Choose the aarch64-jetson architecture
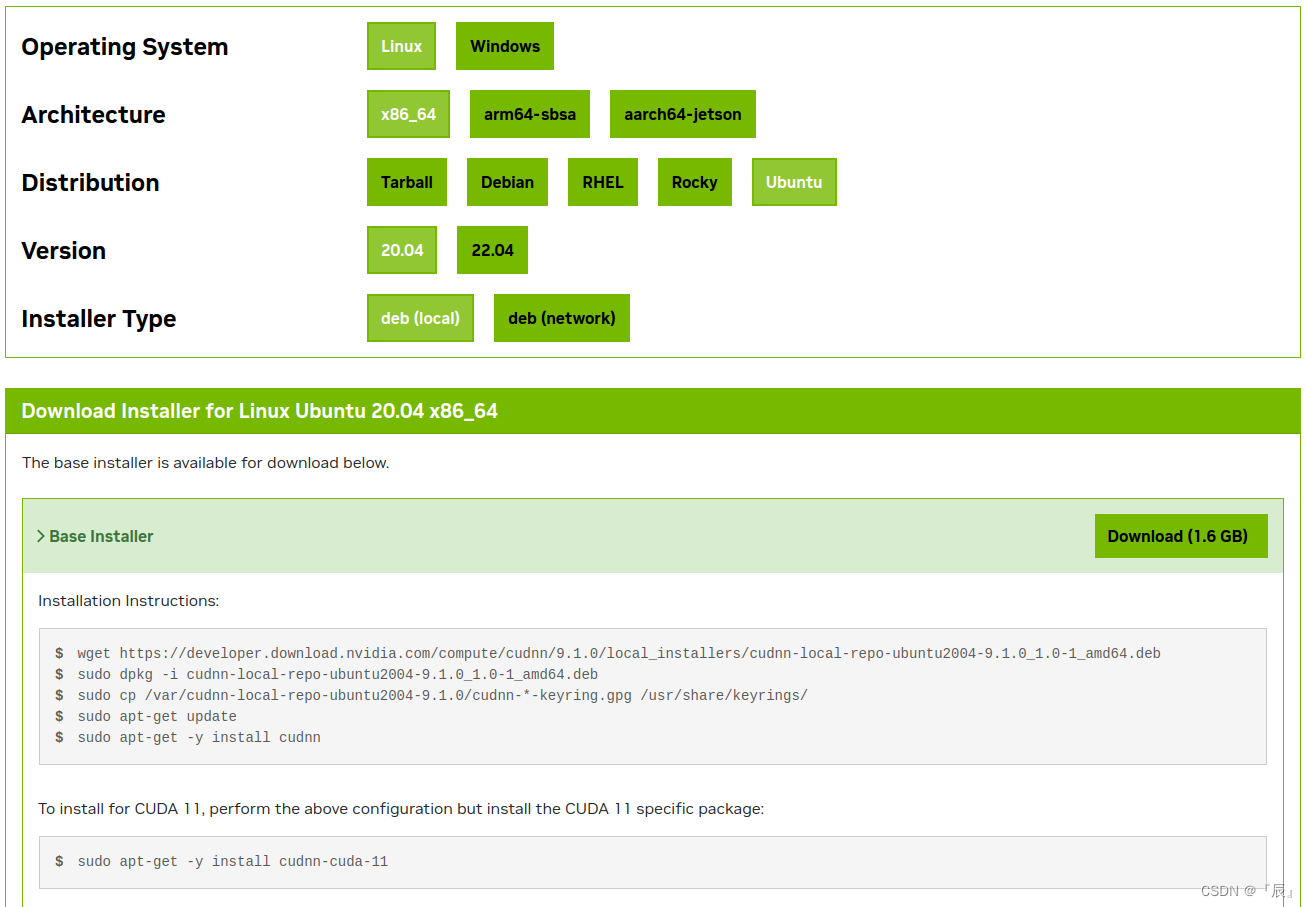1307x907 pixels. 682,113
